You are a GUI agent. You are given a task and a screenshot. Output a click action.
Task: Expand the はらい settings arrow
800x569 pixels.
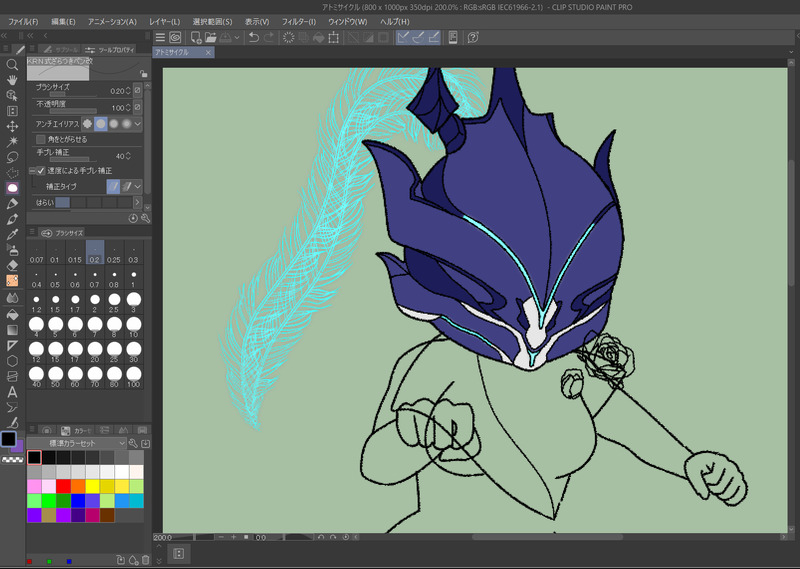pyautogui.click(x=137, y=203)
